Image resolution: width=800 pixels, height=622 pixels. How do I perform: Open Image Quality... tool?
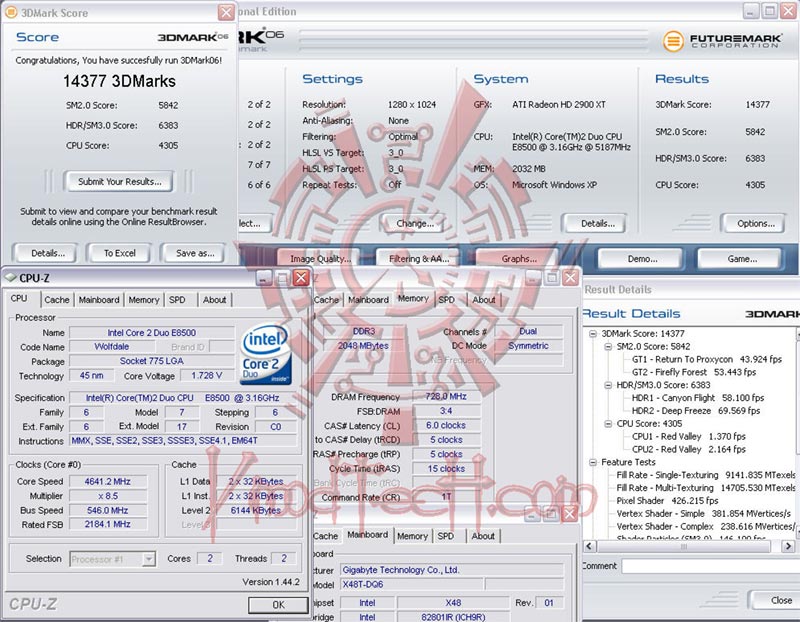click(x=320, y=259)
